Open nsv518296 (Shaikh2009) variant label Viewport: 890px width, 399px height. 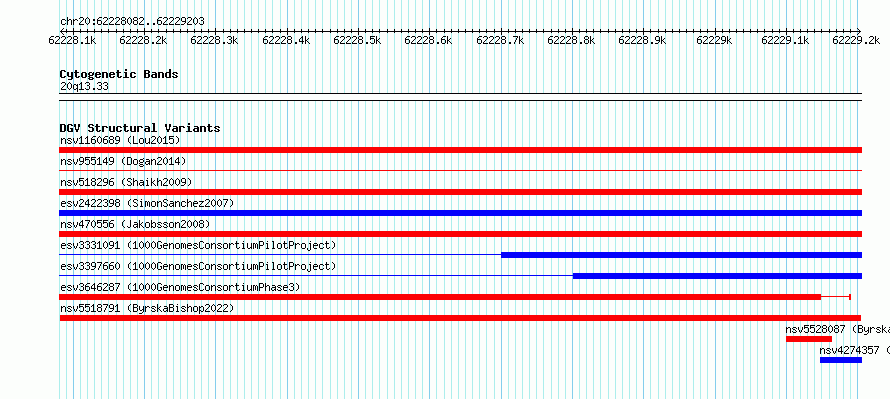pyautogui.click(x=126, y=182)
